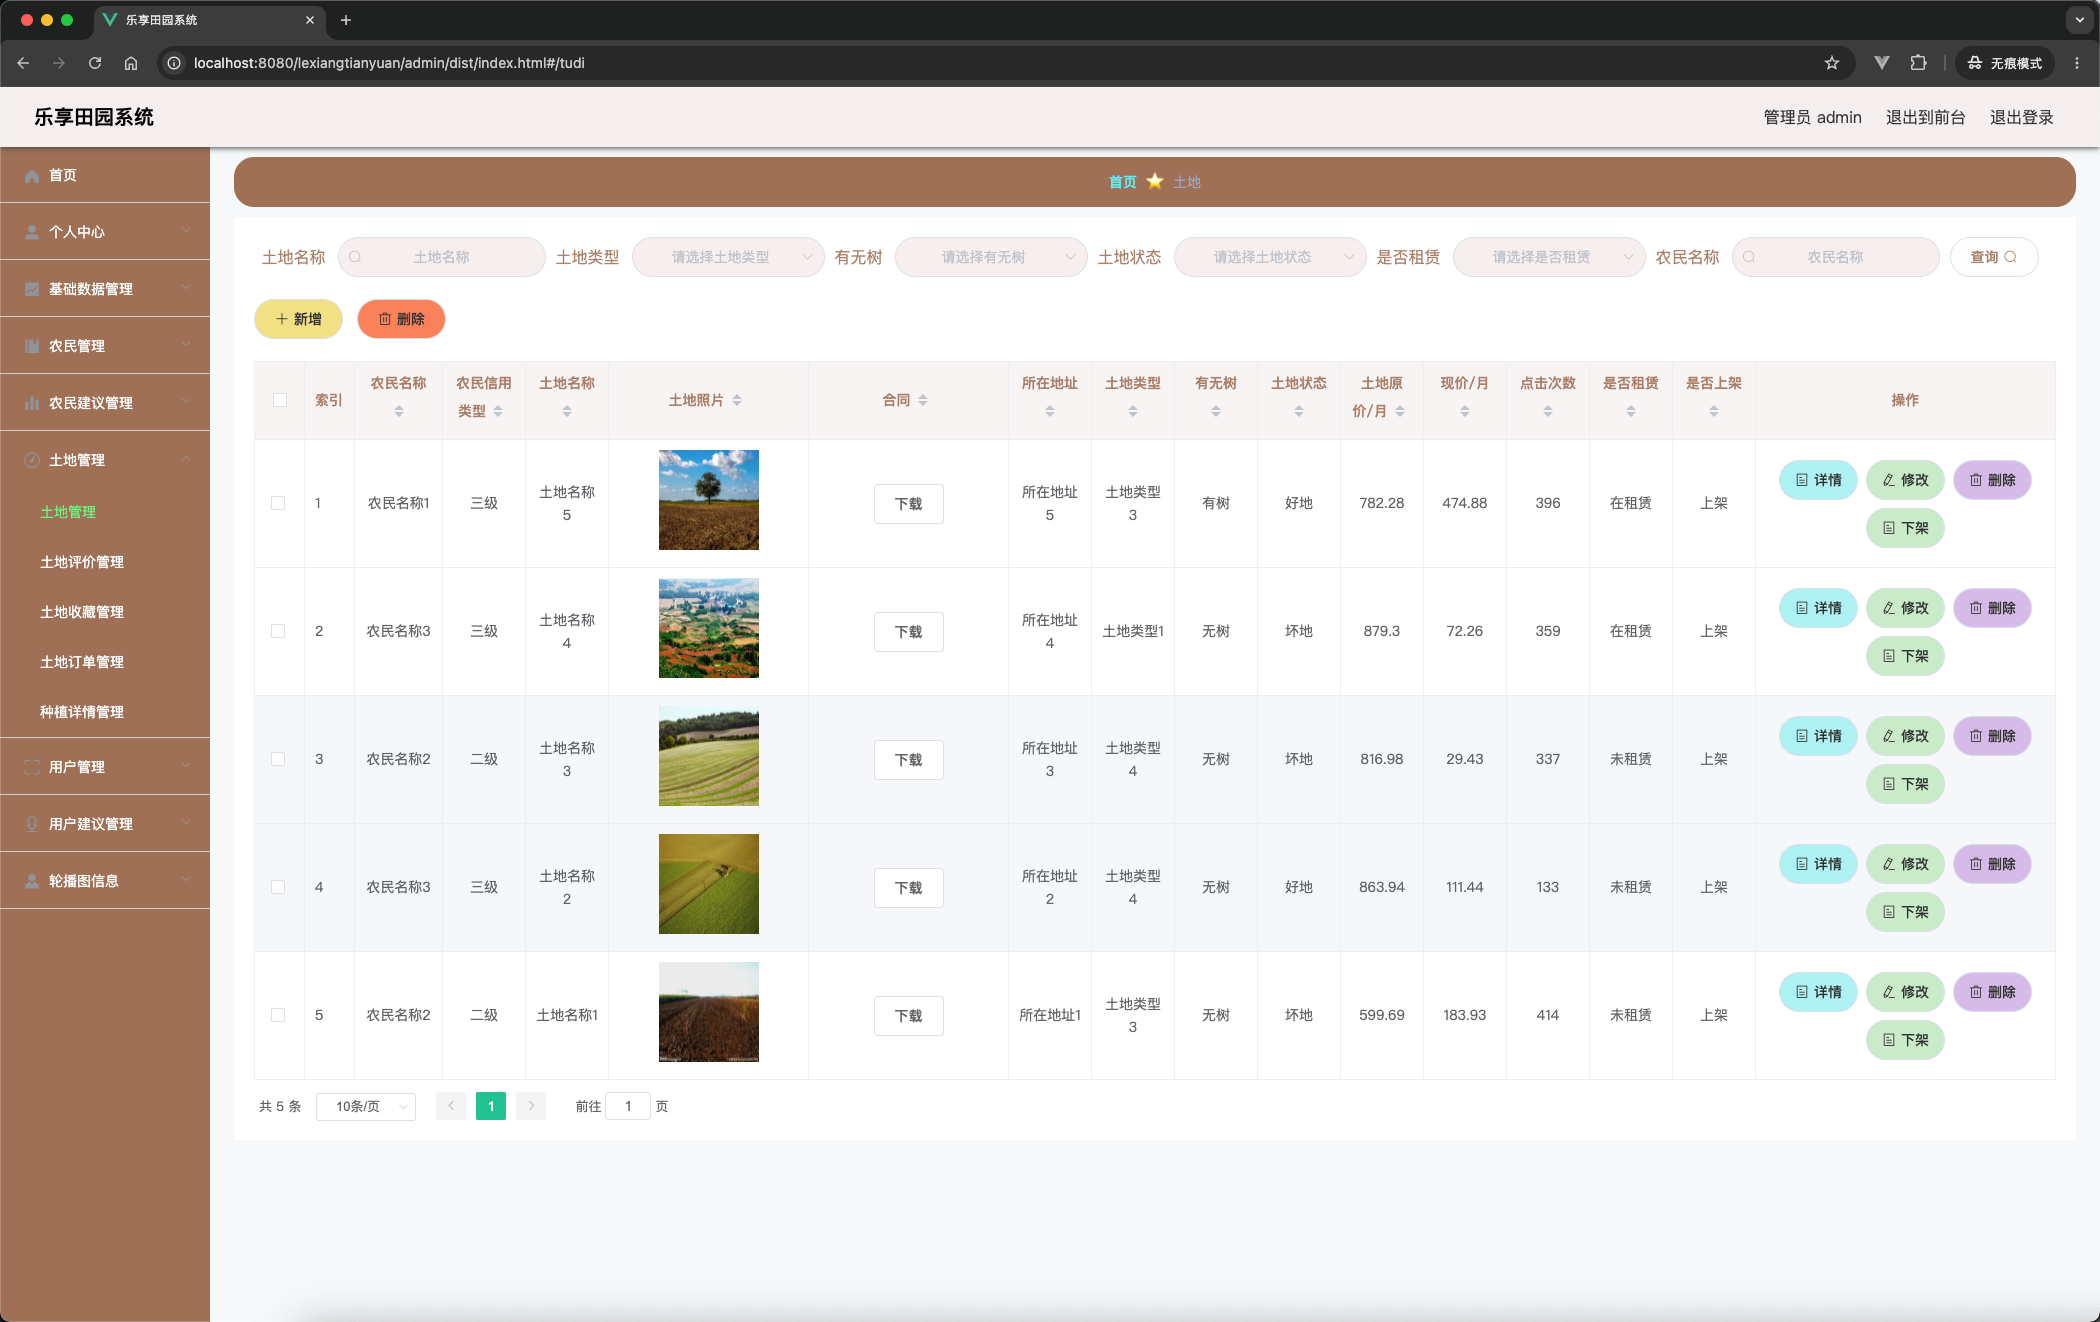Click the icon beside 用户管理 in sidebar
The height and width of the screenshot is (1322, 2100).
tap(32, 767)
